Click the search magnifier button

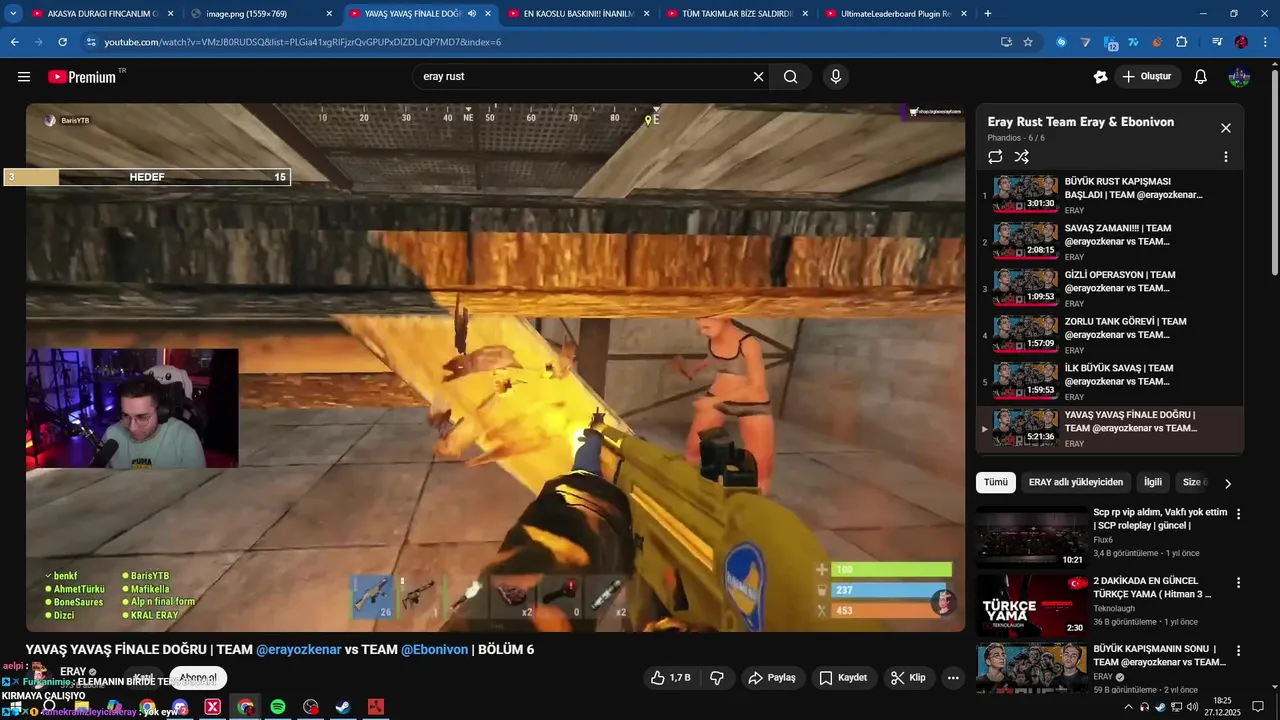790,77
